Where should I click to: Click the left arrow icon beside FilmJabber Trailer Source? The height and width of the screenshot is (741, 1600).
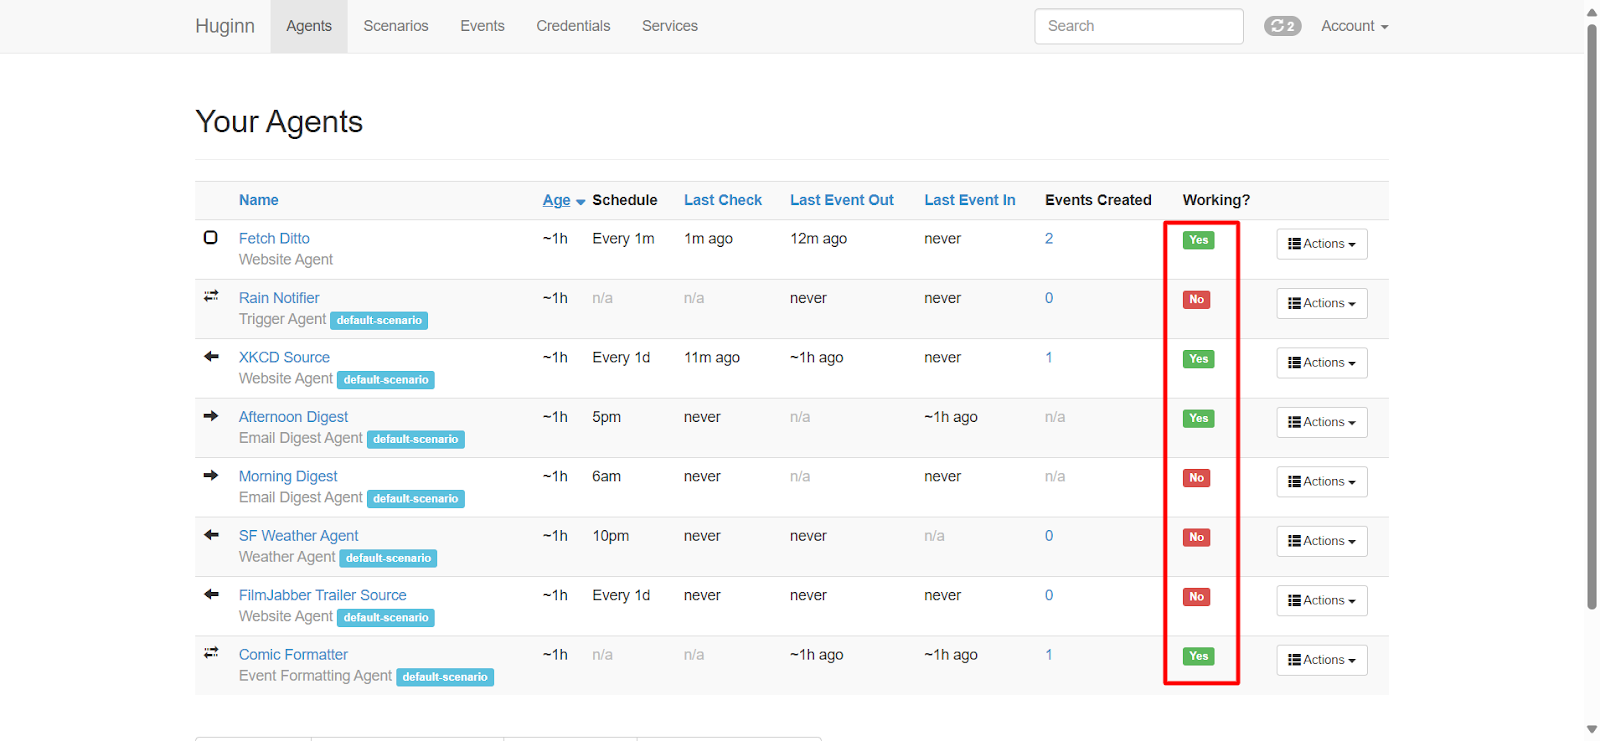211,594
